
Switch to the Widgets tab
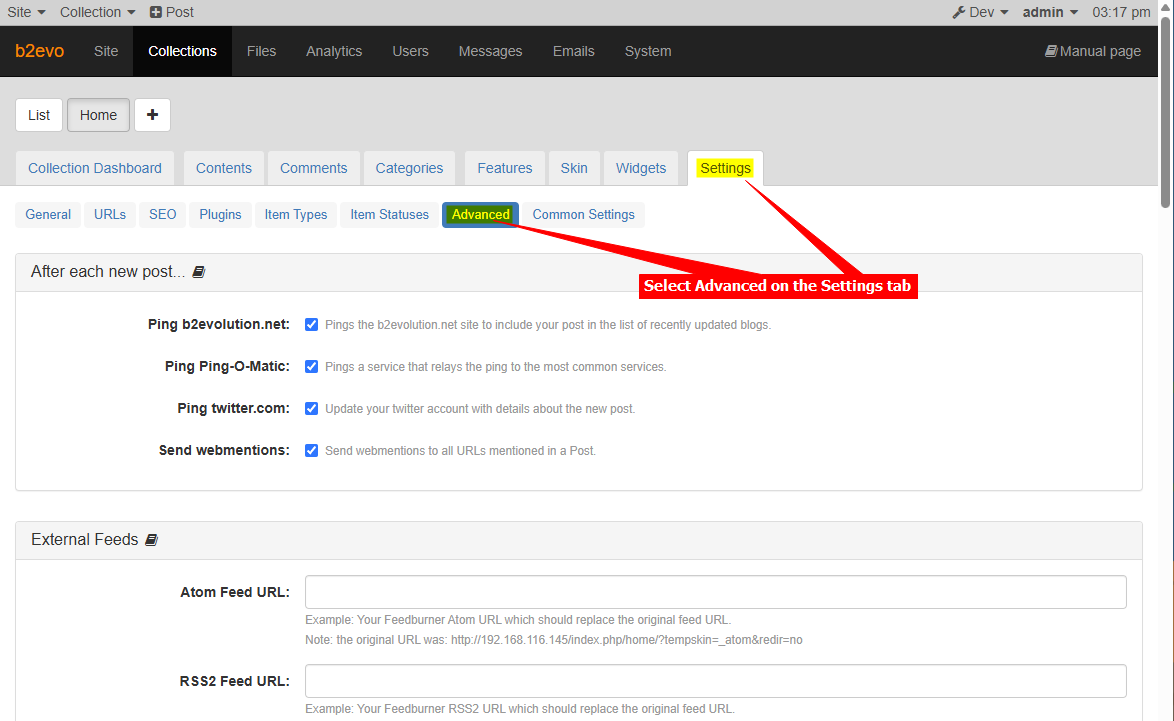641,168
